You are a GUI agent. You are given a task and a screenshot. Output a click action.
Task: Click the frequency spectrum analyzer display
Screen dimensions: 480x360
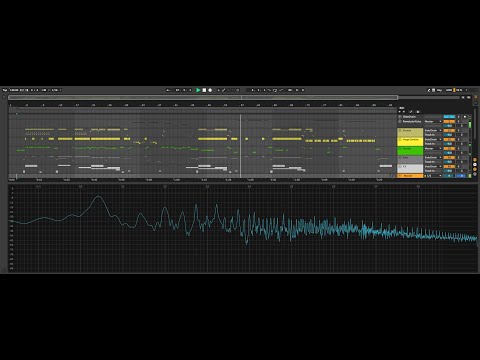coord(243,228)
